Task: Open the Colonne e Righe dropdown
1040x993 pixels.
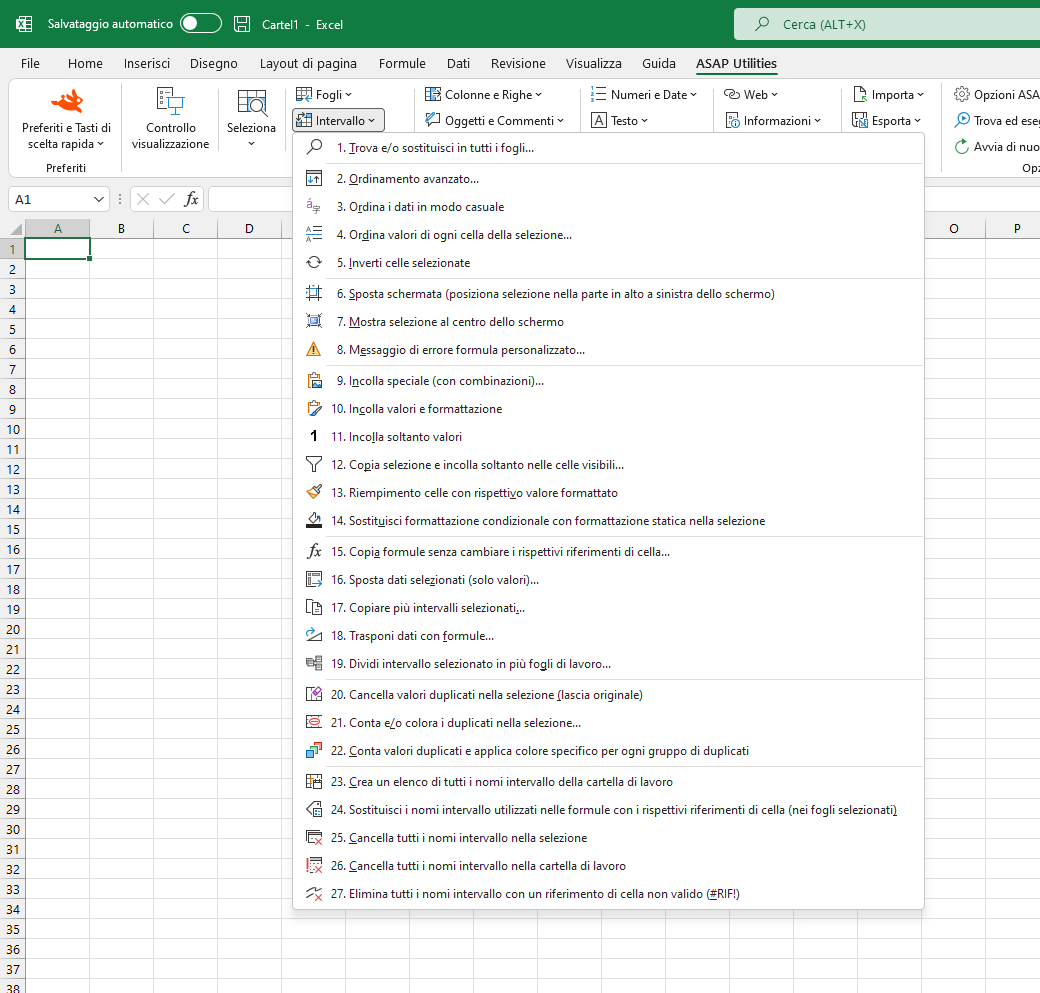Action: click(484, 94)
